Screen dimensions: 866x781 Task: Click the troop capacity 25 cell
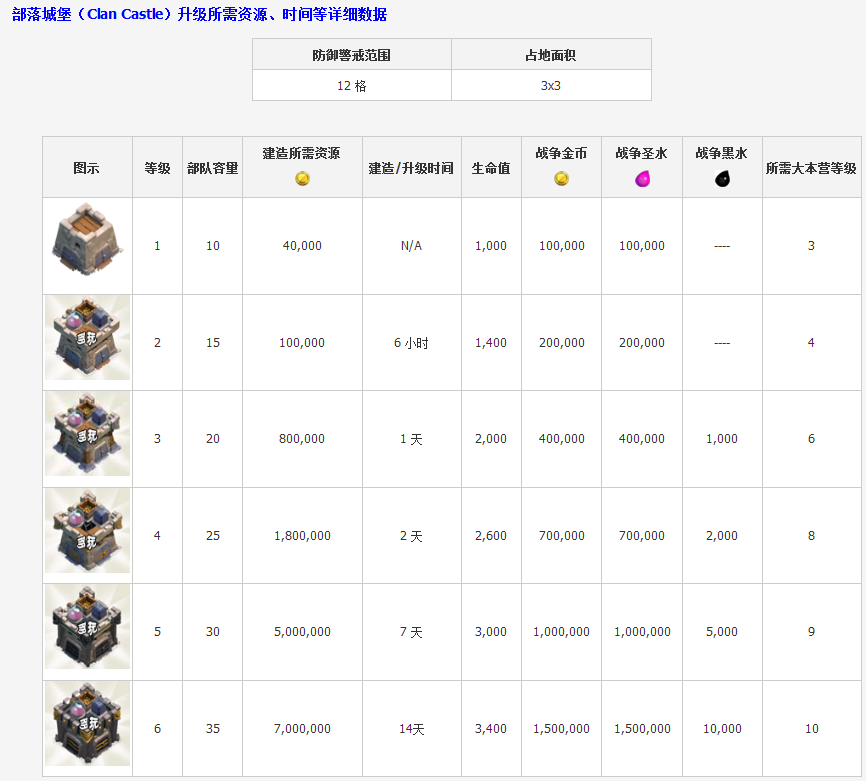click(x=213, y=535)
